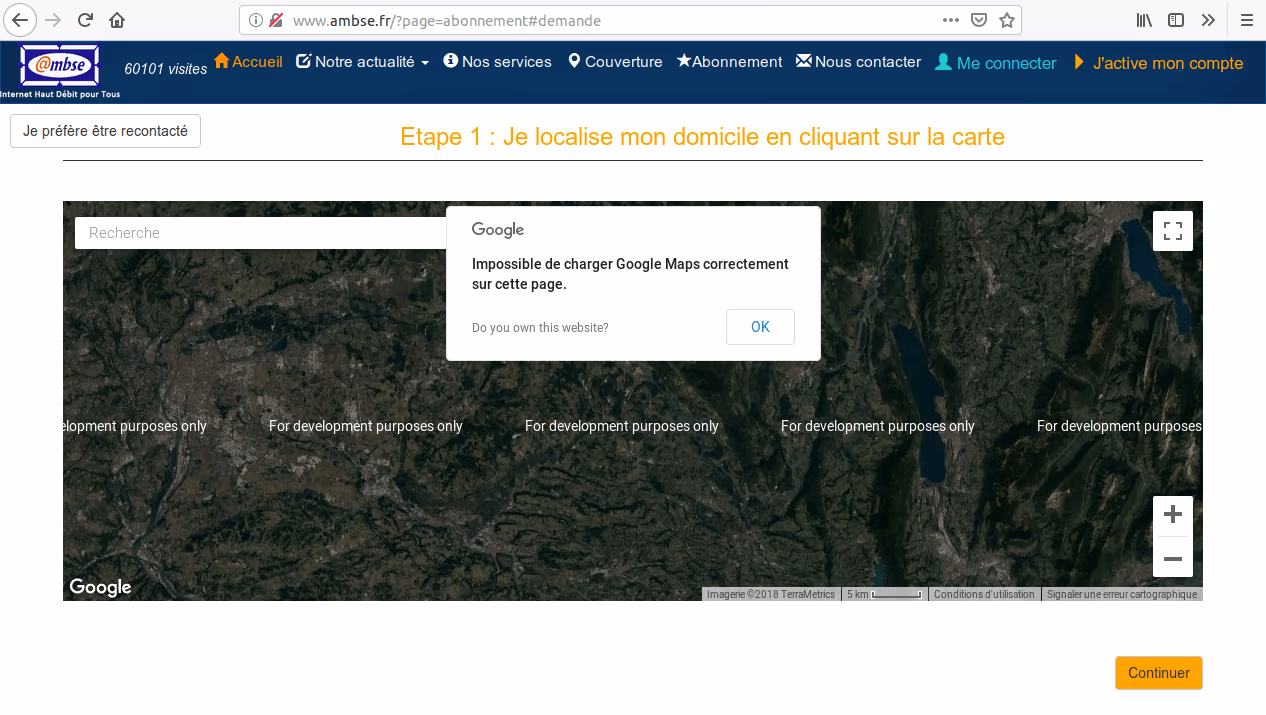Click the Google logo on the map

(x=100, y=587)
